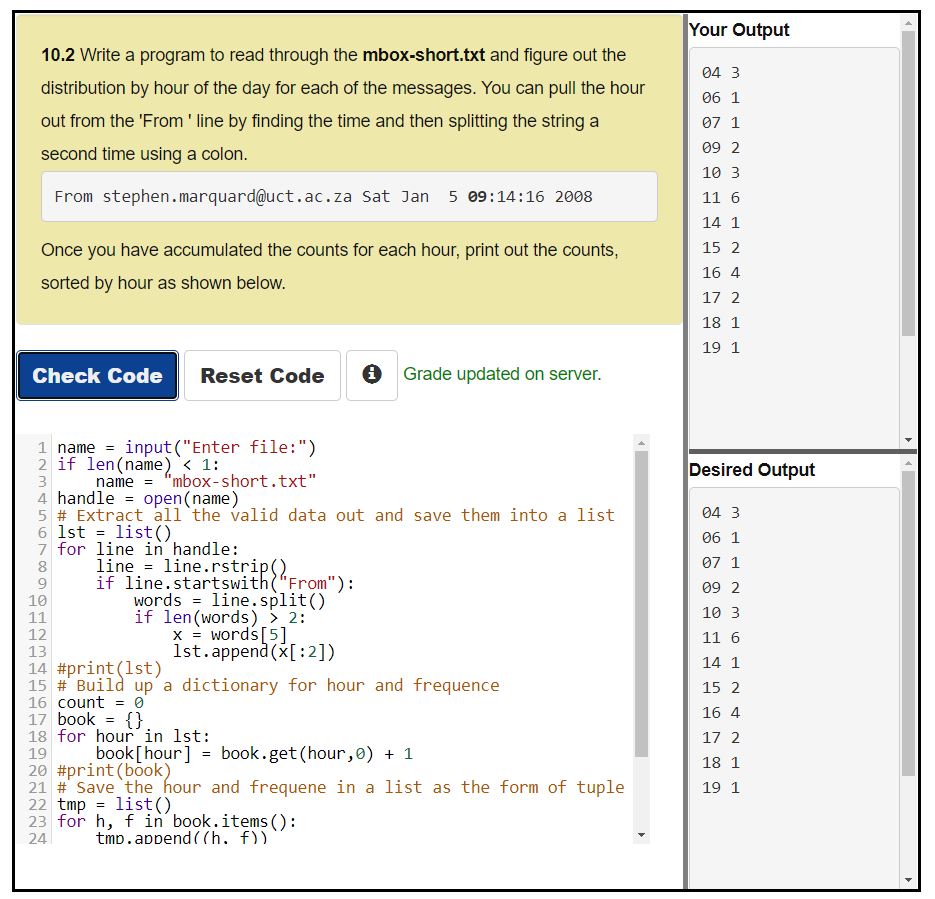This screenshot has height=899, width=935.
Task: Click the code editor scroll-up arrow
Action: click(x=641, y=443)
